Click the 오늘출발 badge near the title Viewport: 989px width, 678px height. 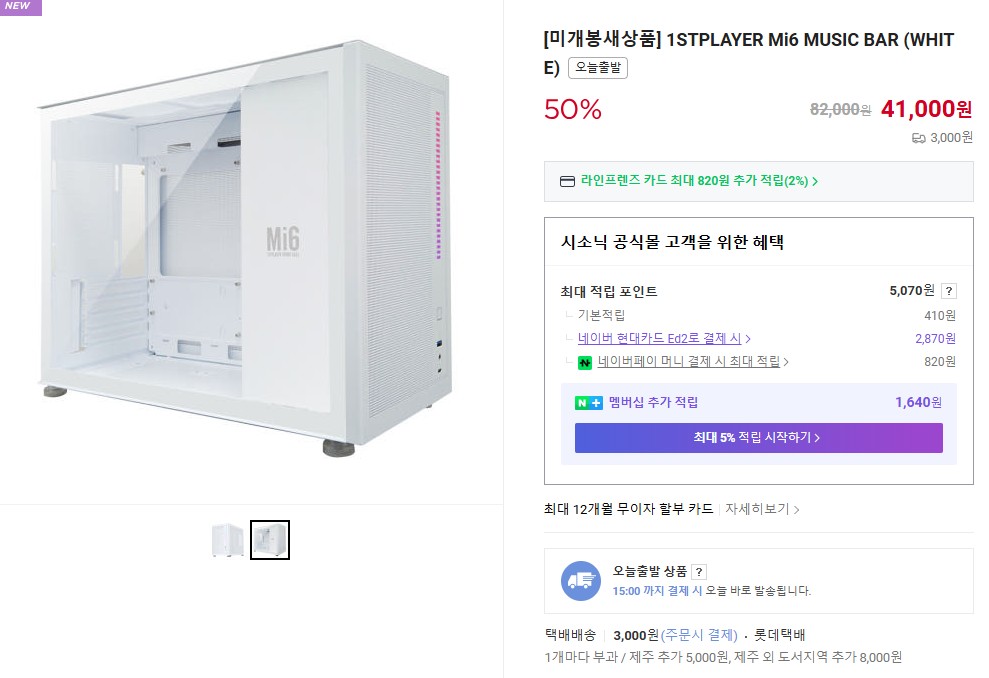pyautogui.click(x=597, y=68)
